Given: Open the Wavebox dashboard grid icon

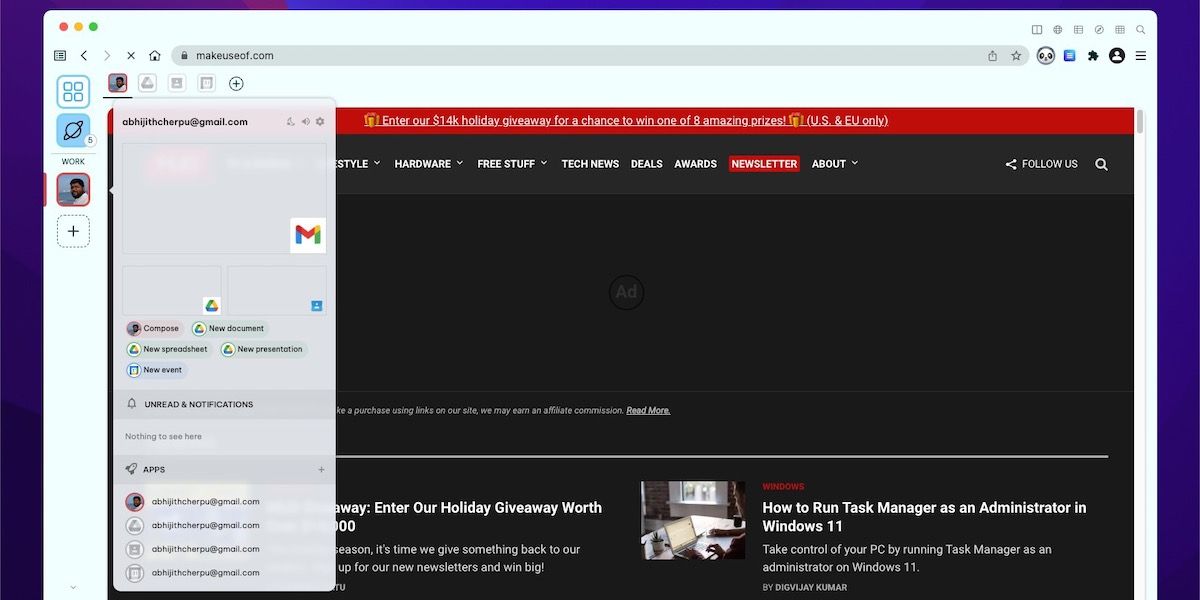Looking at the screenshot, I should point(73,92).
